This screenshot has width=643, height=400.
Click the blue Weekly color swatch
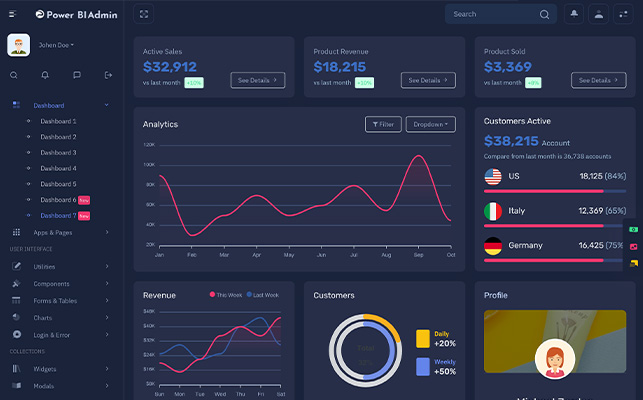(x=423, y=367)
